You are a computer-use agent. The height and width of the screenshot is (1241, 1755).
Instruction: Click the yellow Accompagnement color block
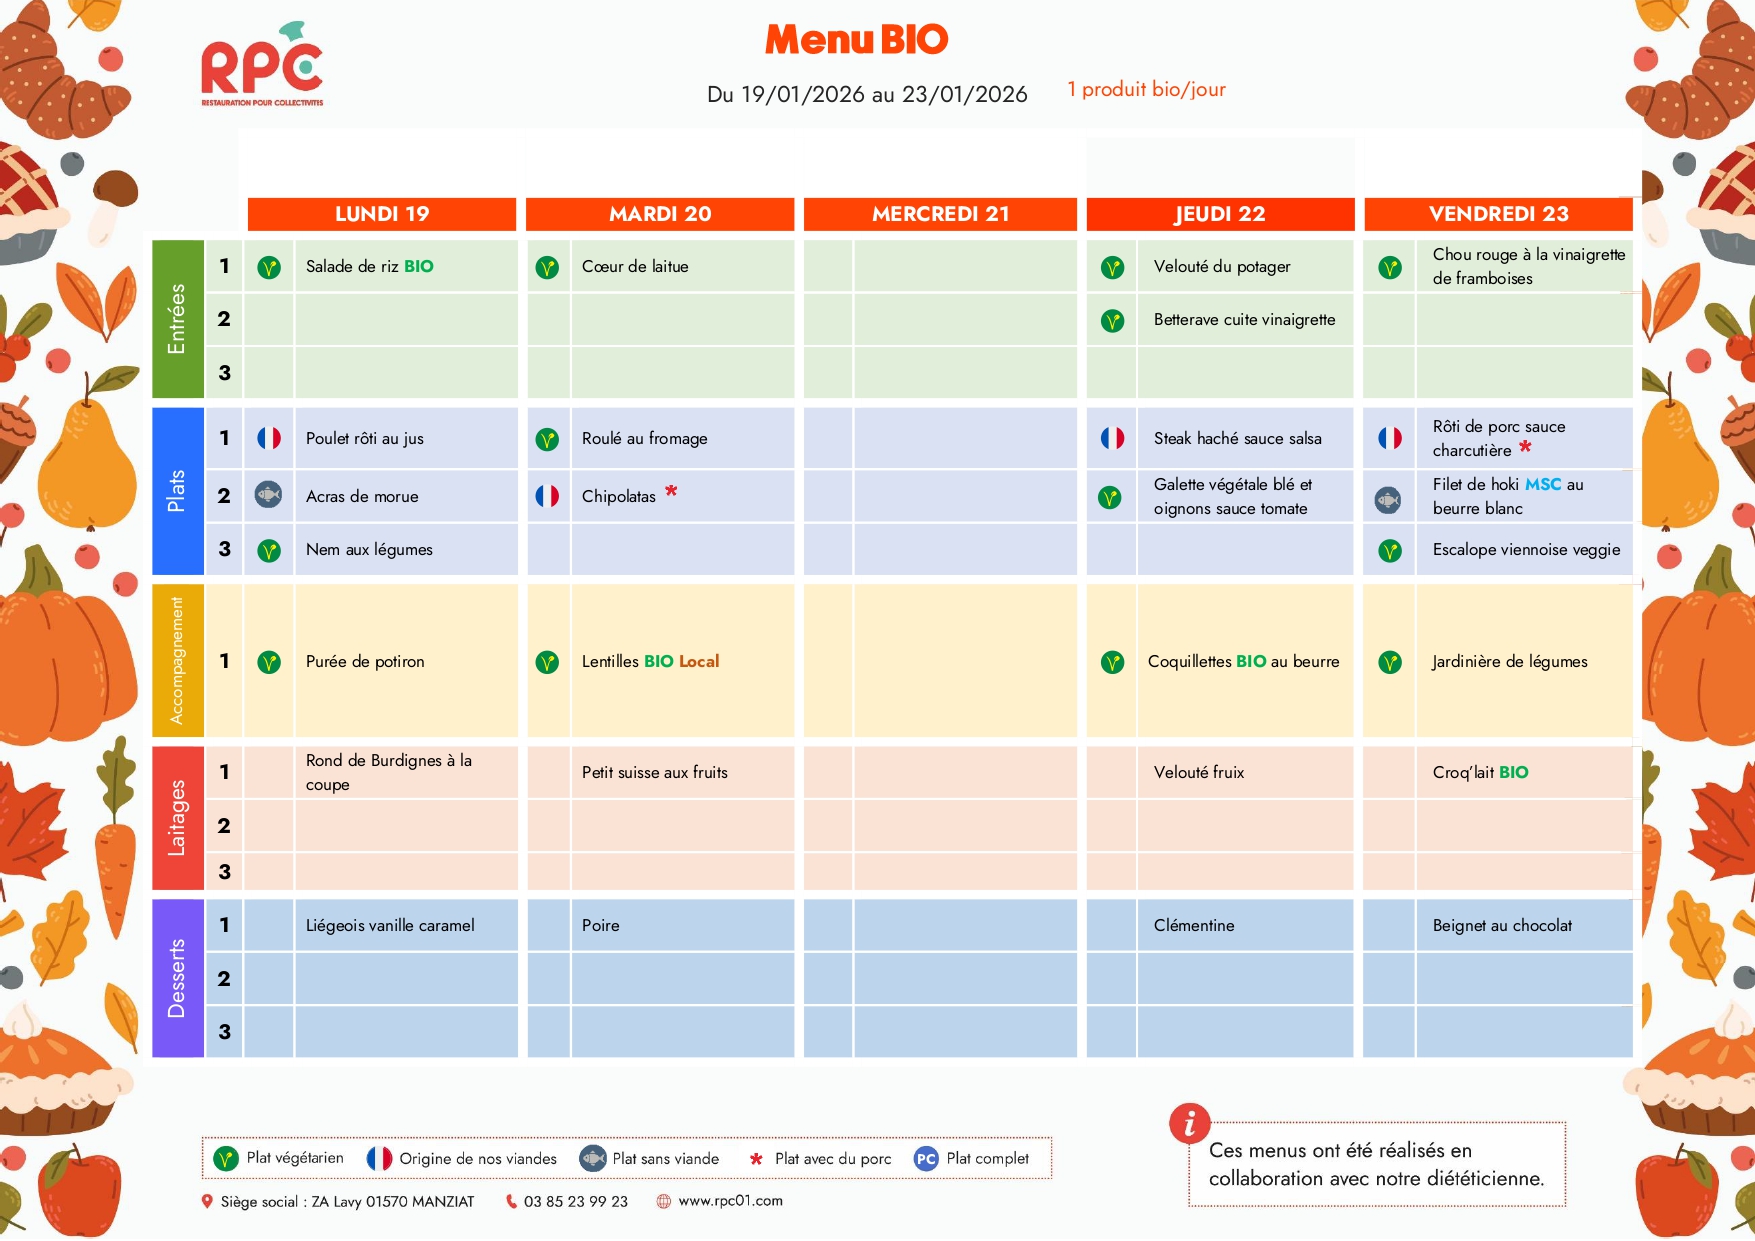177,660
